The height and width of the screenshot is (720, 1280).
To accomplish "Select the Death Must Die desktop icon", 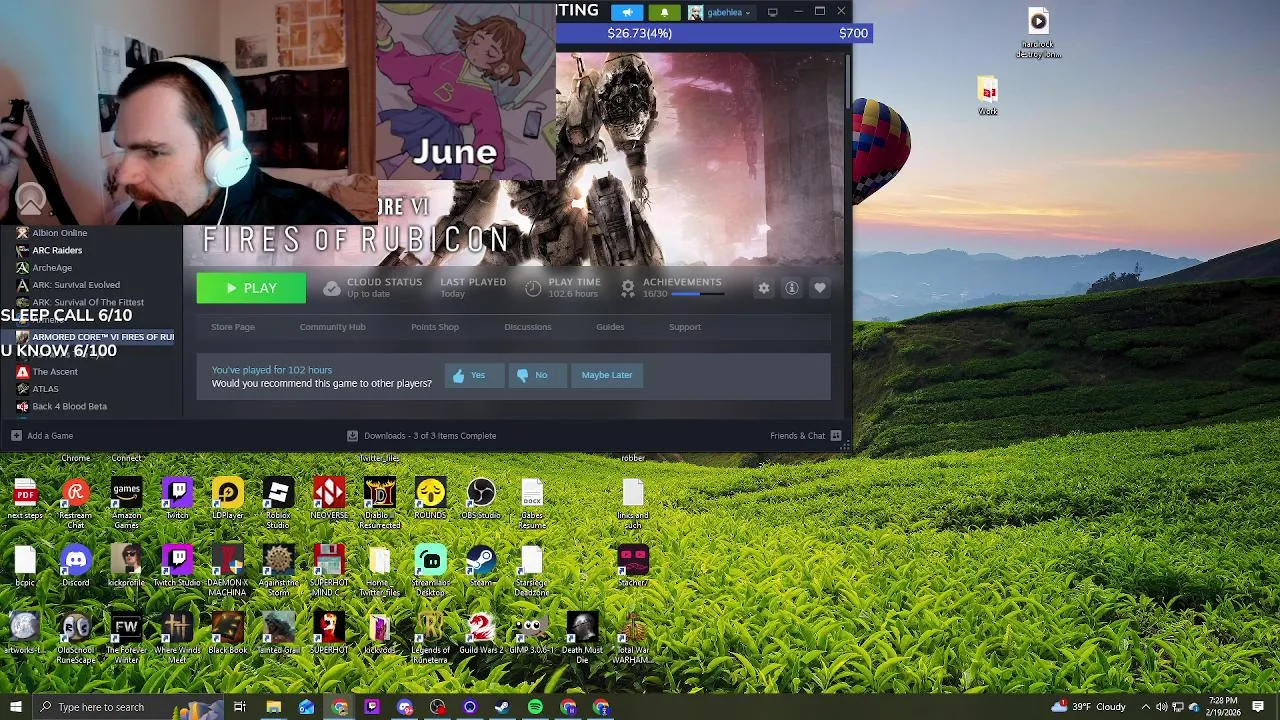I will coord(582,638).
